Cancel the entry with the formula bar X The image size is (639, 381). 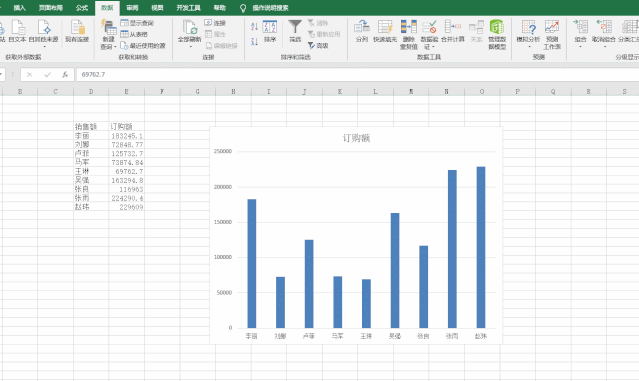click(x=29, y=75)
